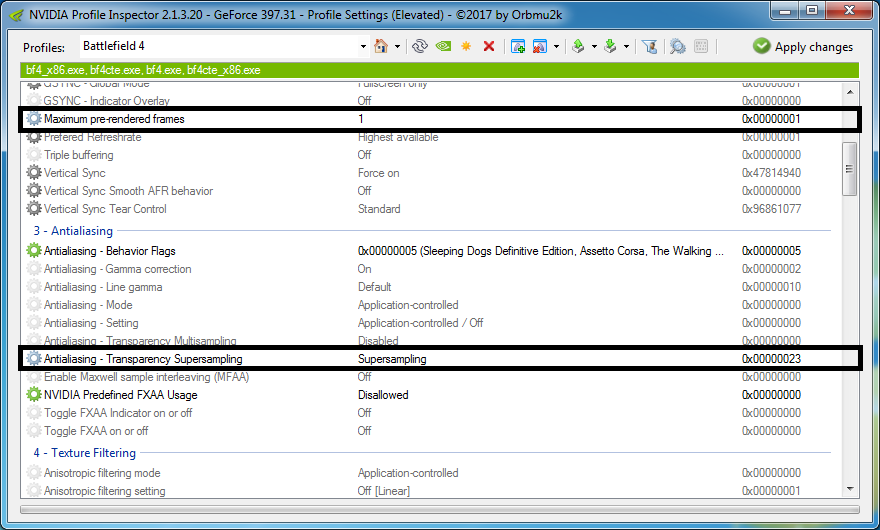The image size is (880, 530).
Task: Click gear icon beside Vertical Sync Smooth AFR
Action: pos(34,190)
